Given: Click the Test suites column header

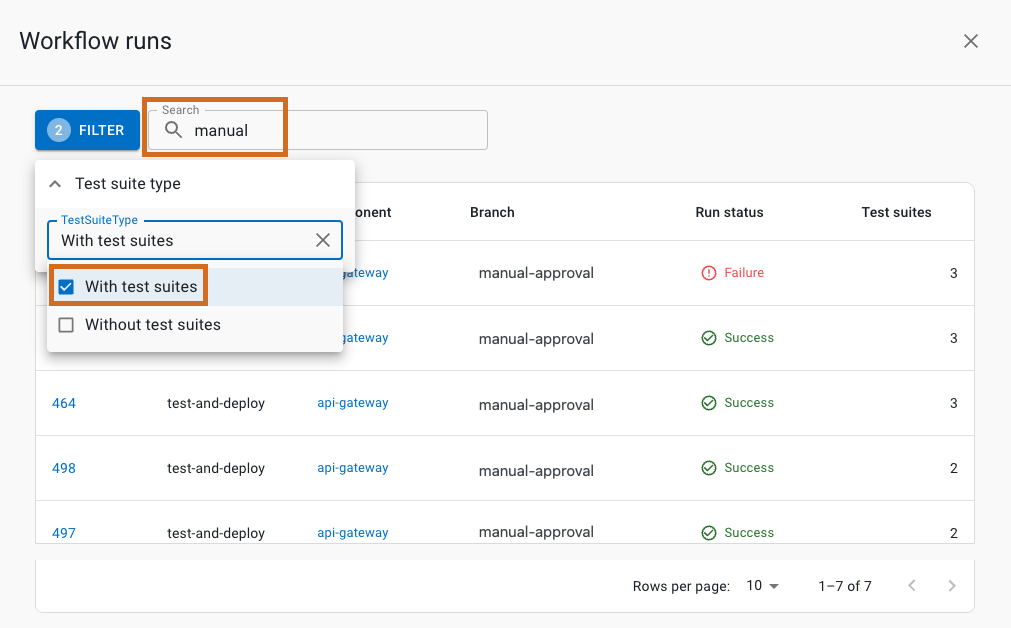Looking at the screenshot, I should pos(896,212).
